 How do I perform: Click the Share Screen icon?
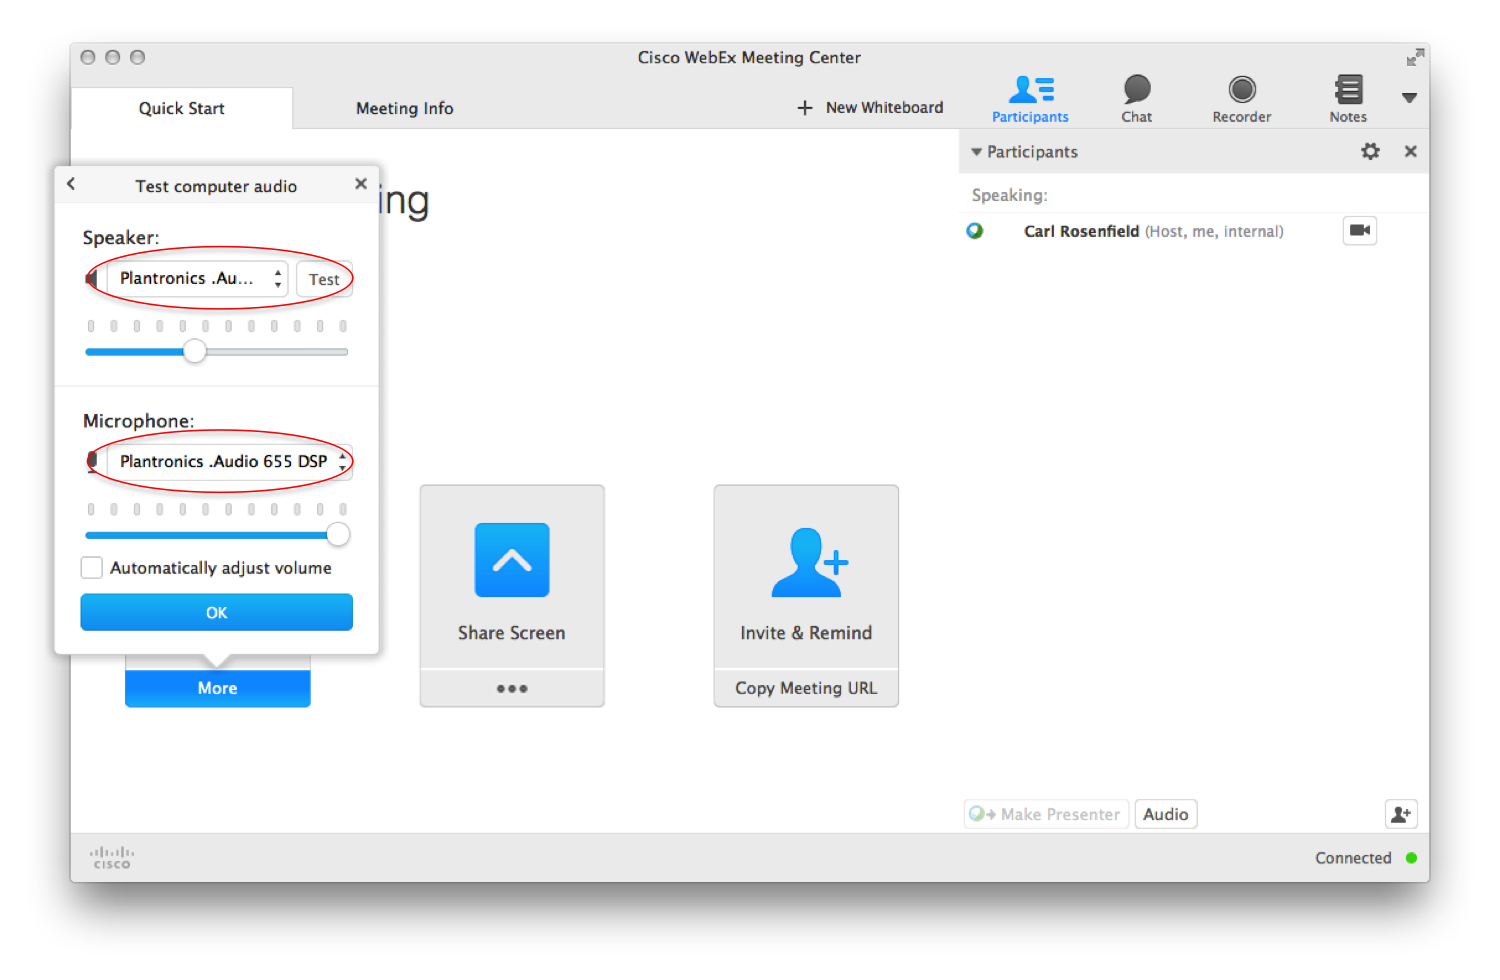pos(512,560)
